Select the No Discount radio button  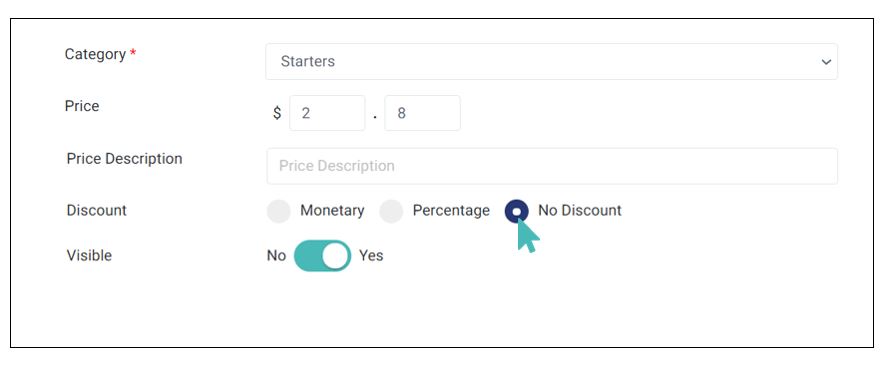coord(516,211)
